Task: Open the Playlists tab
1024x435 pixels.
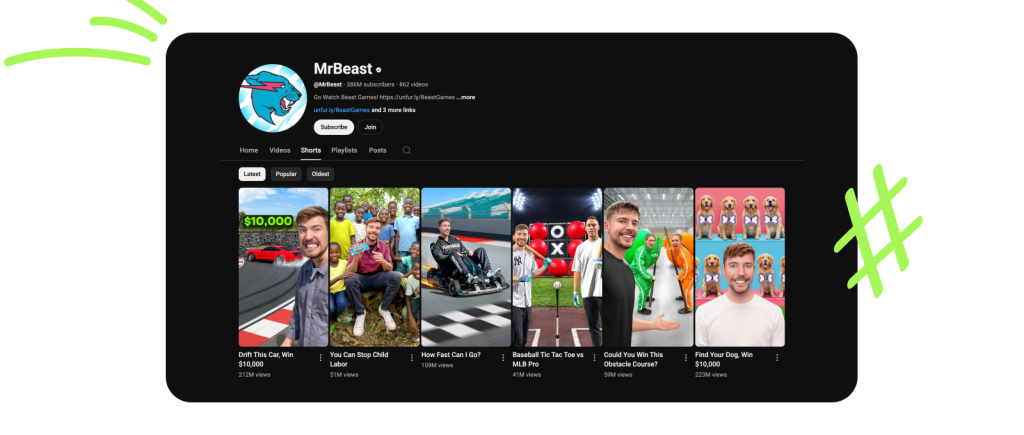Action: (x=344, y=150)
